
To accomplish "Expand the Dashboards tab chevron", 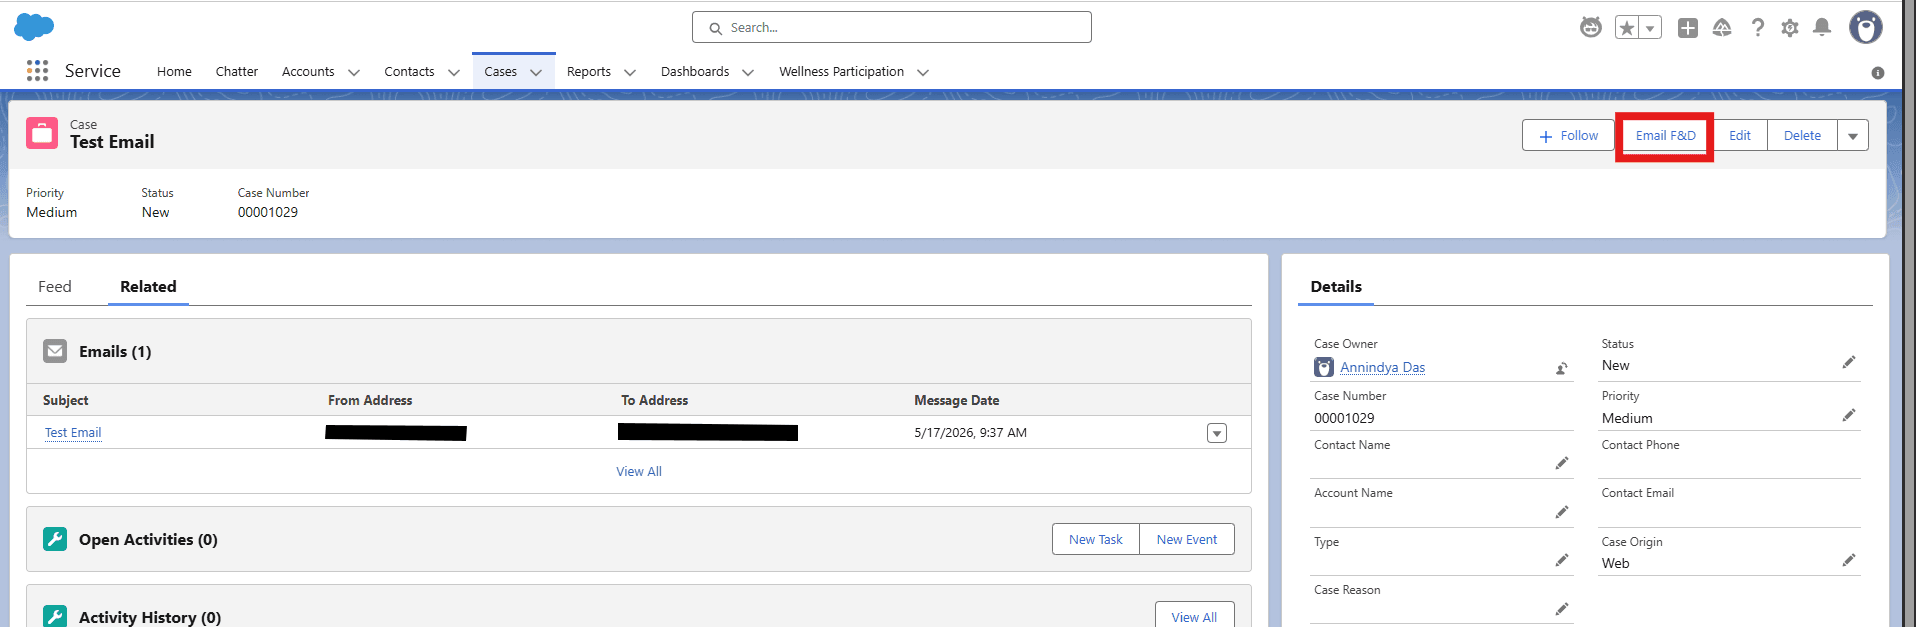I will pos(748,72).
